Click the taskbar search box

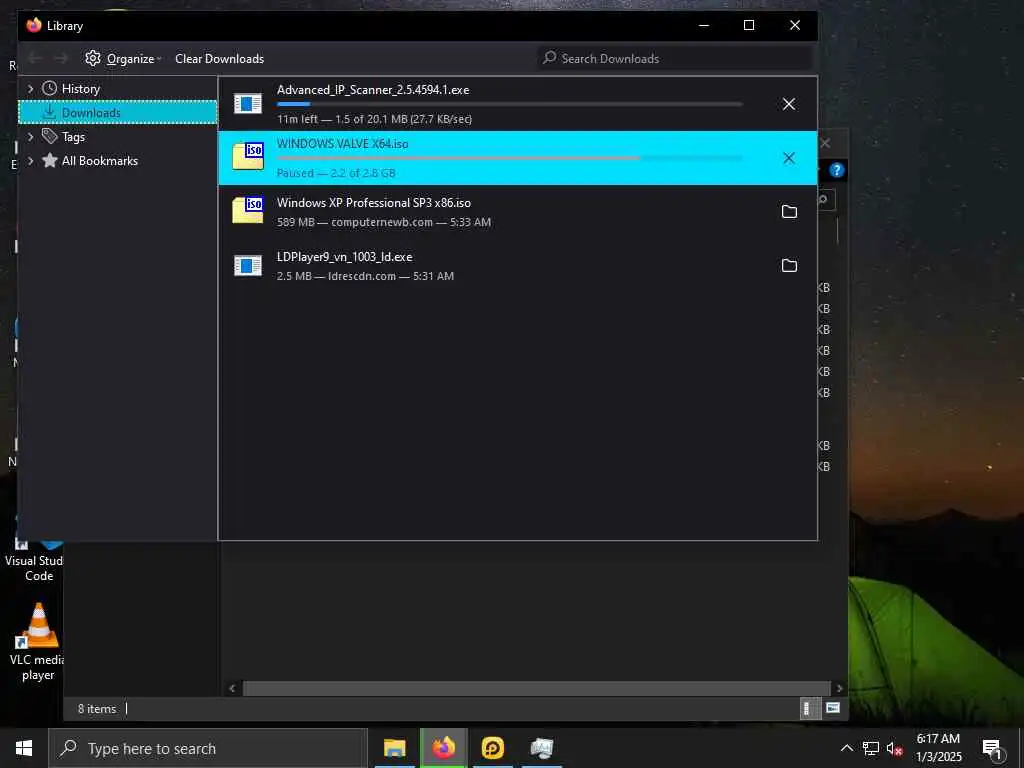[x=208, y=748]
